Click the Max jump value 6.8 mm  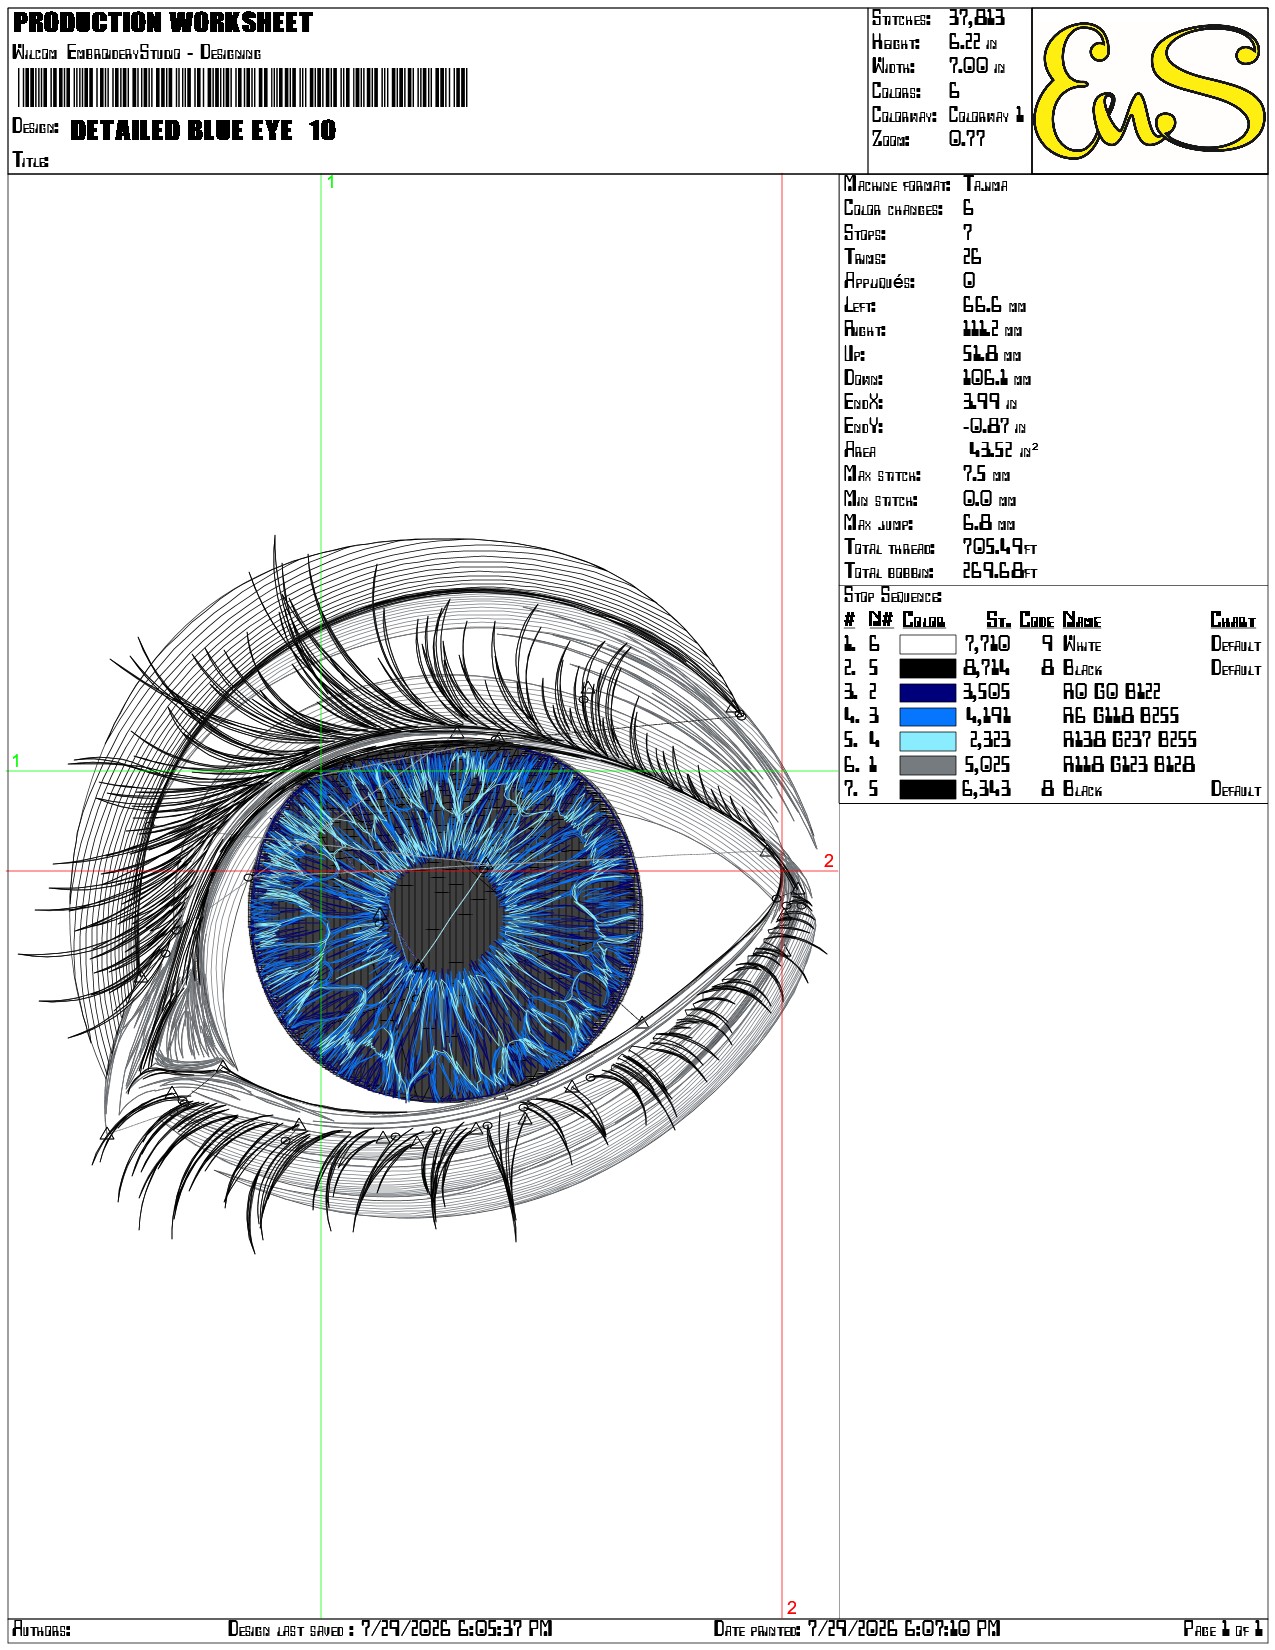(989, 523)
